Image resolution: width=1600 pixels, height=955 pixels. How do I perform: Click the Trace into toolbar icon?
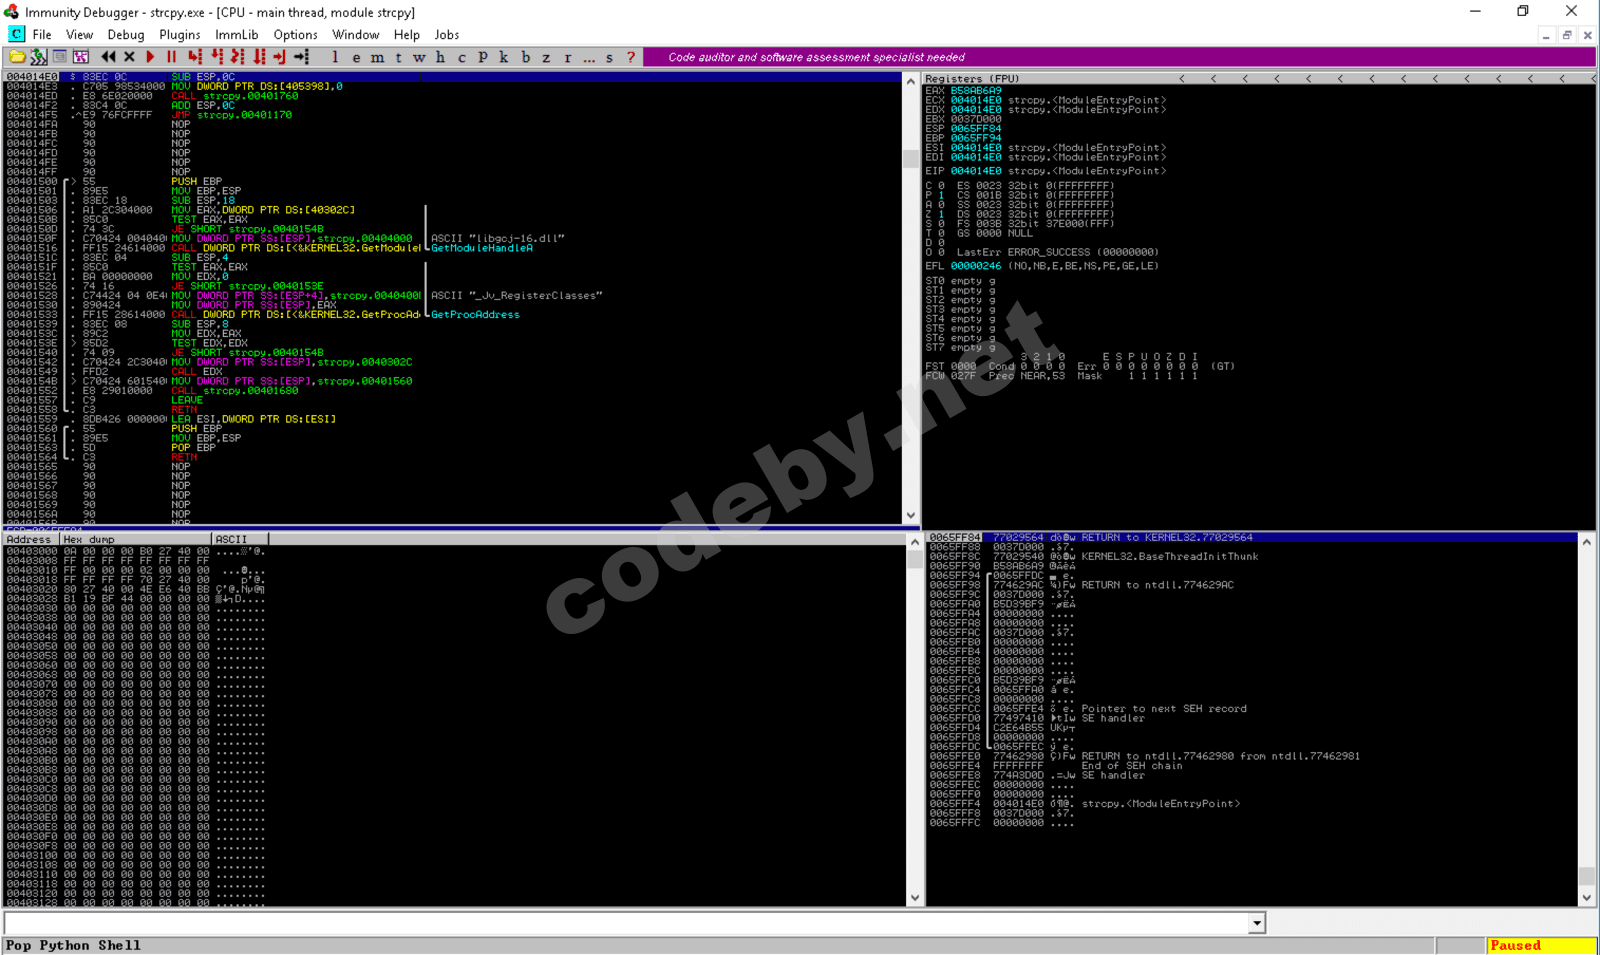click(237, 57)
